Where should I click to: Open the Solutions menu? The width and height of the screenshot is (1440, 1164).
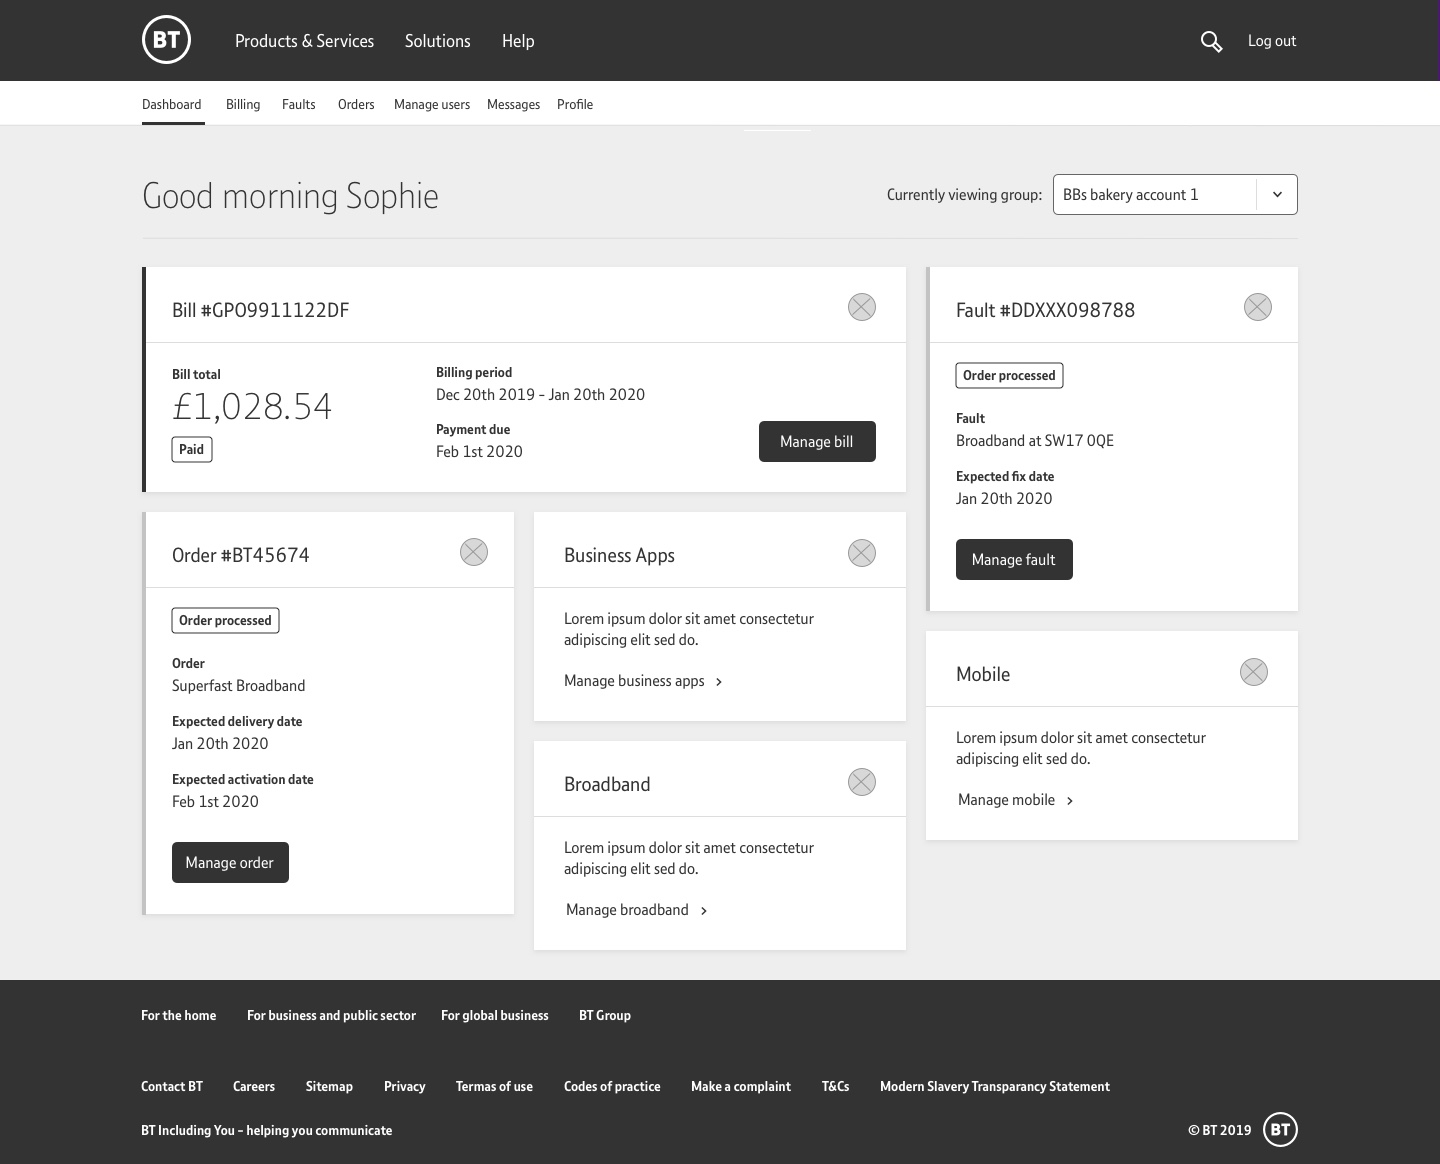[437, 41]
